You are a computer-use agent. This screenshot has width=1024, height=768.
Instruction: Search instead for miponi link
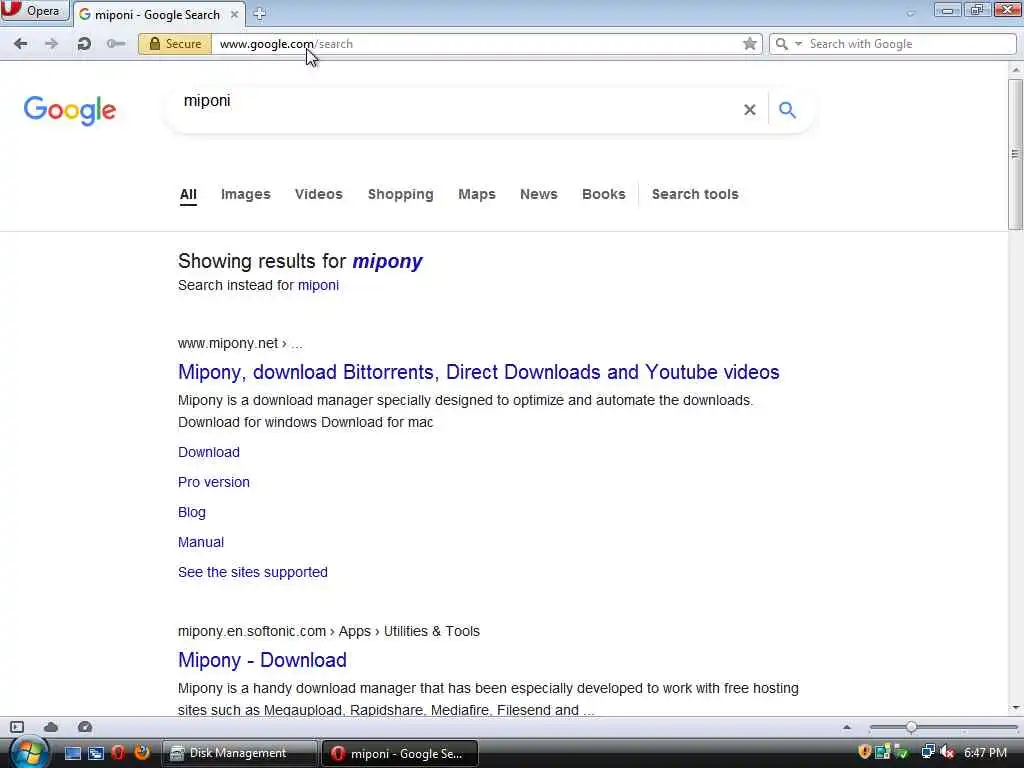tap(318, 285)
